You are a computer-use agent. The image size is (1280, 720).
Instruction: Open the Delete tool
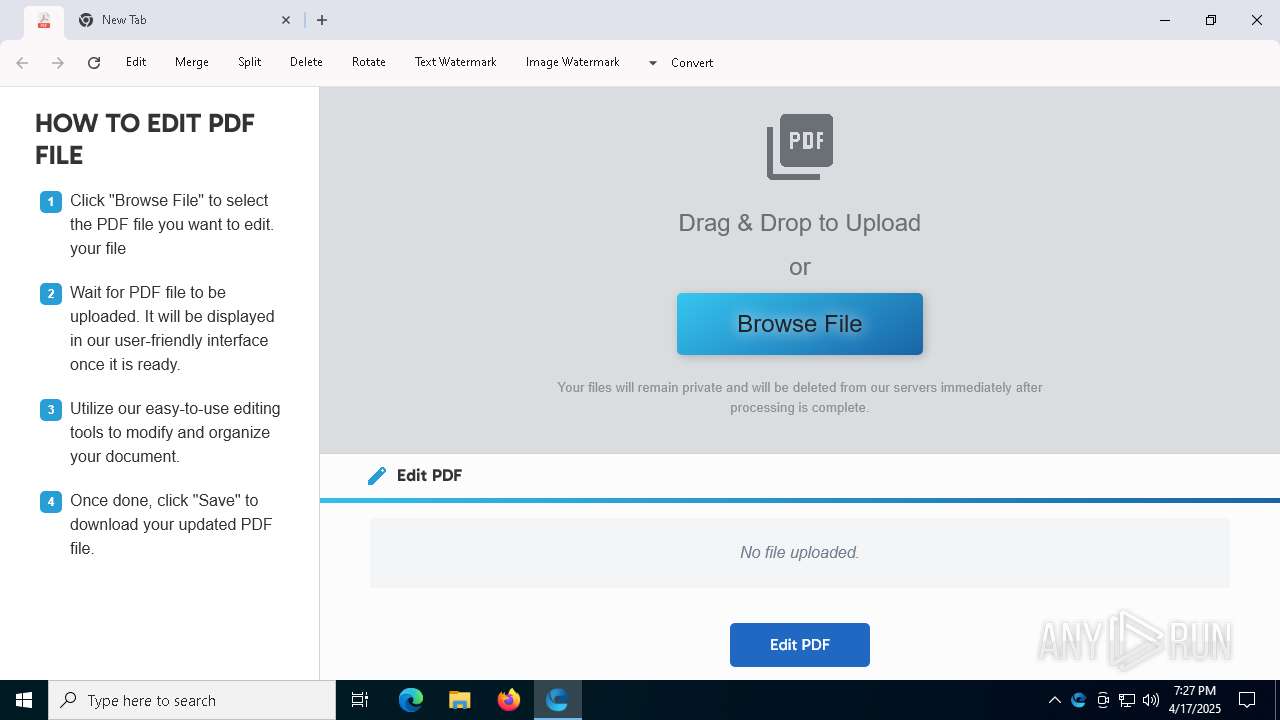306,62
